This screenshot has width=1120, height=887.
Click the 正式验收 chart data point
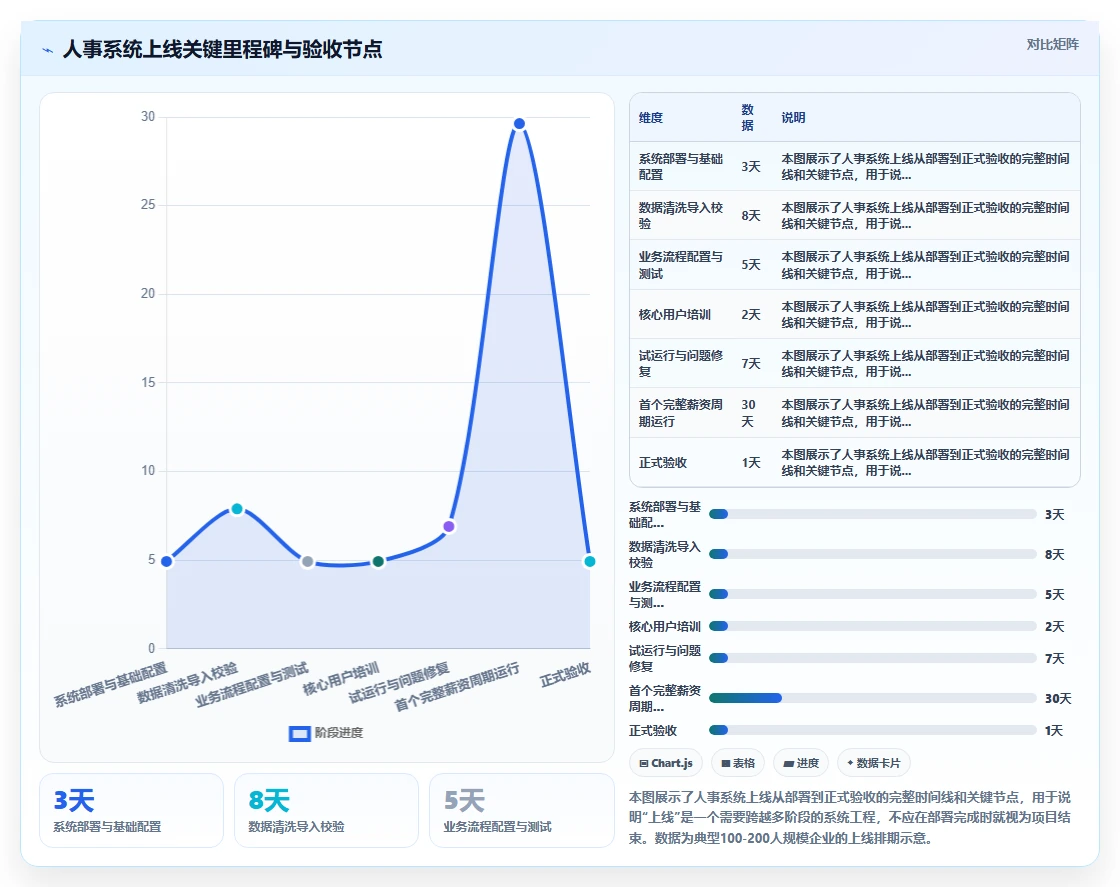[589, 561]
